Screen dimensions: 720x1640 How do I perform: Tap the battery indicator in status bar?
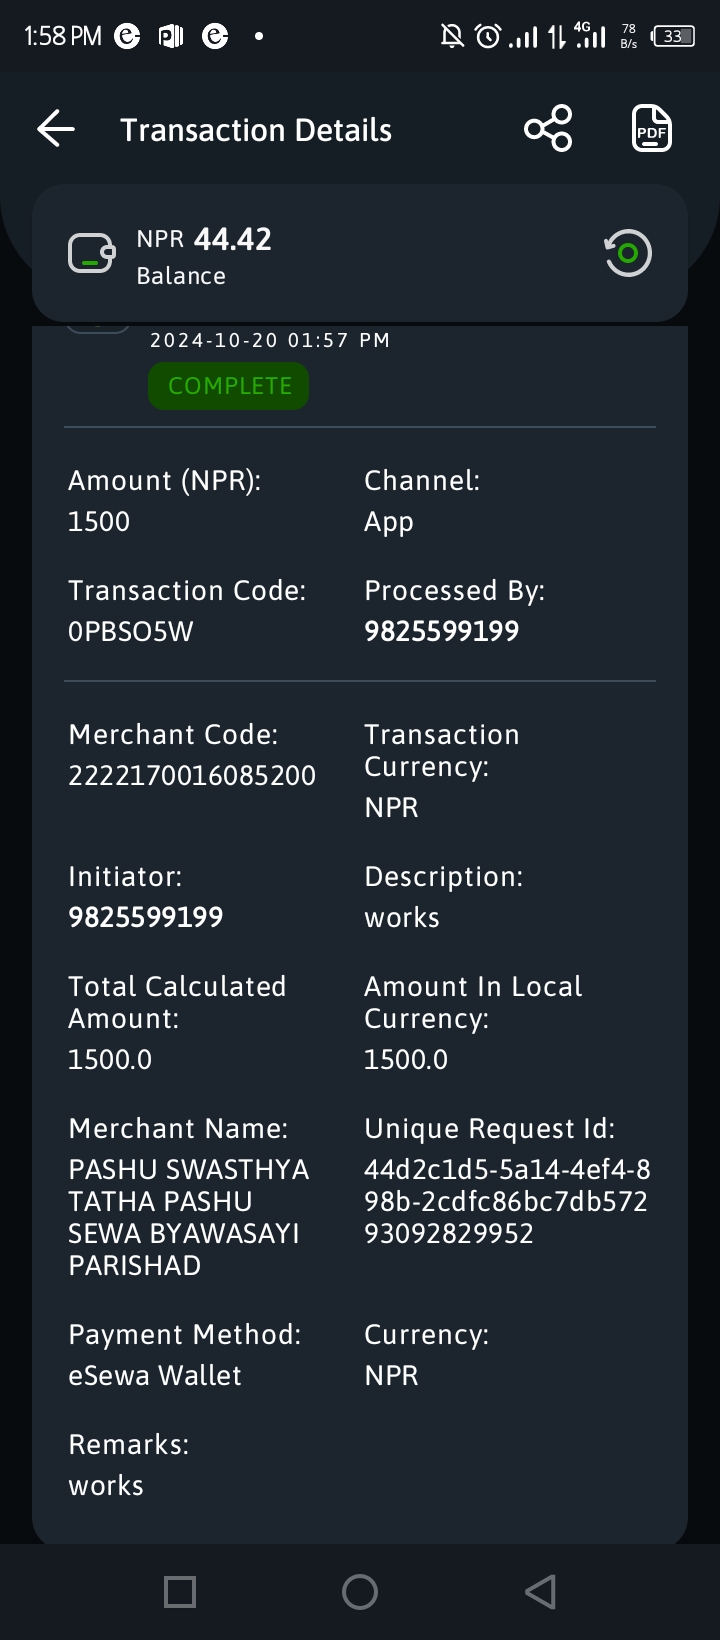[673, 37]
